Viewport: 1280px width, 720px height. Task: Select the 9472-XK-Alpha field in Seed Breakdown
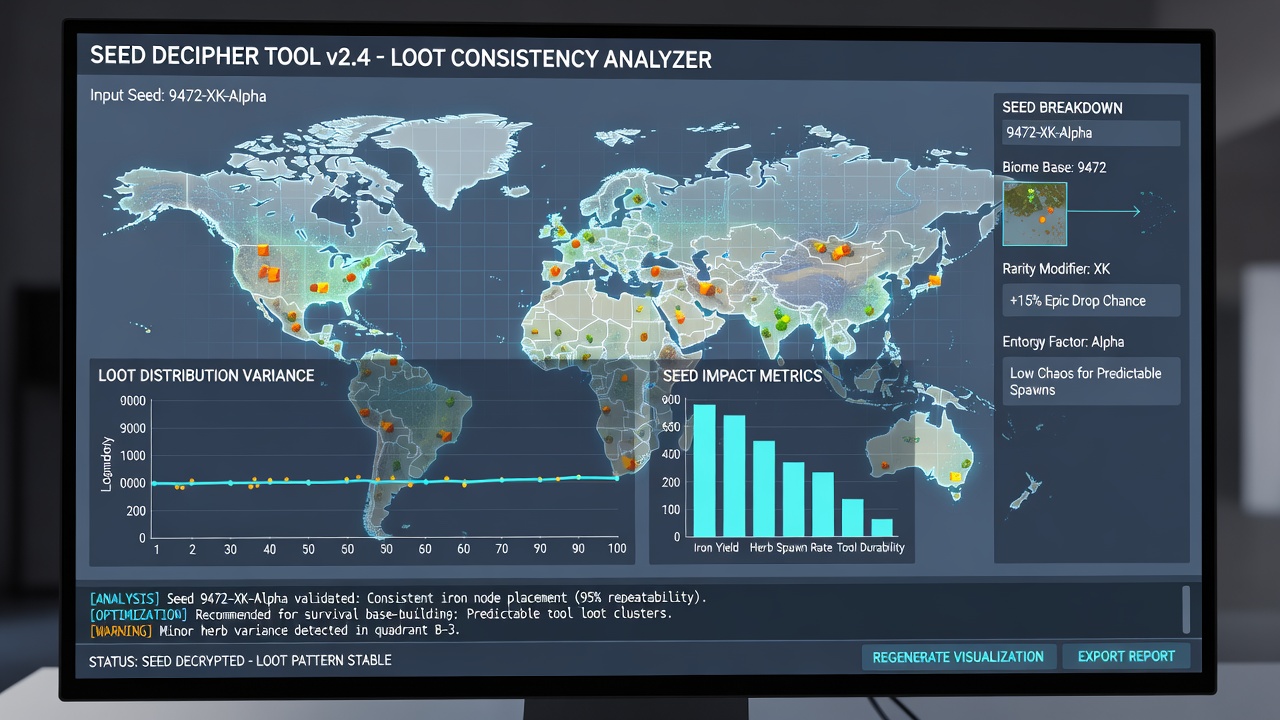click(x=1091, y=133)
